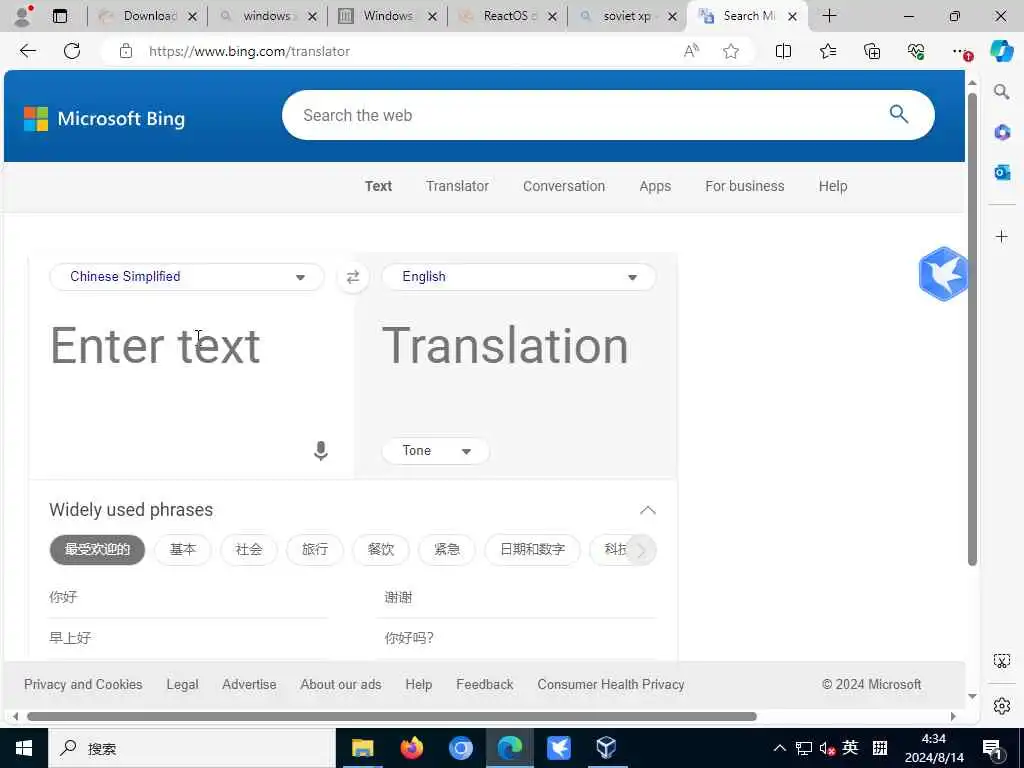
Task: Open split screen view icon
Action: click(783, 51)
